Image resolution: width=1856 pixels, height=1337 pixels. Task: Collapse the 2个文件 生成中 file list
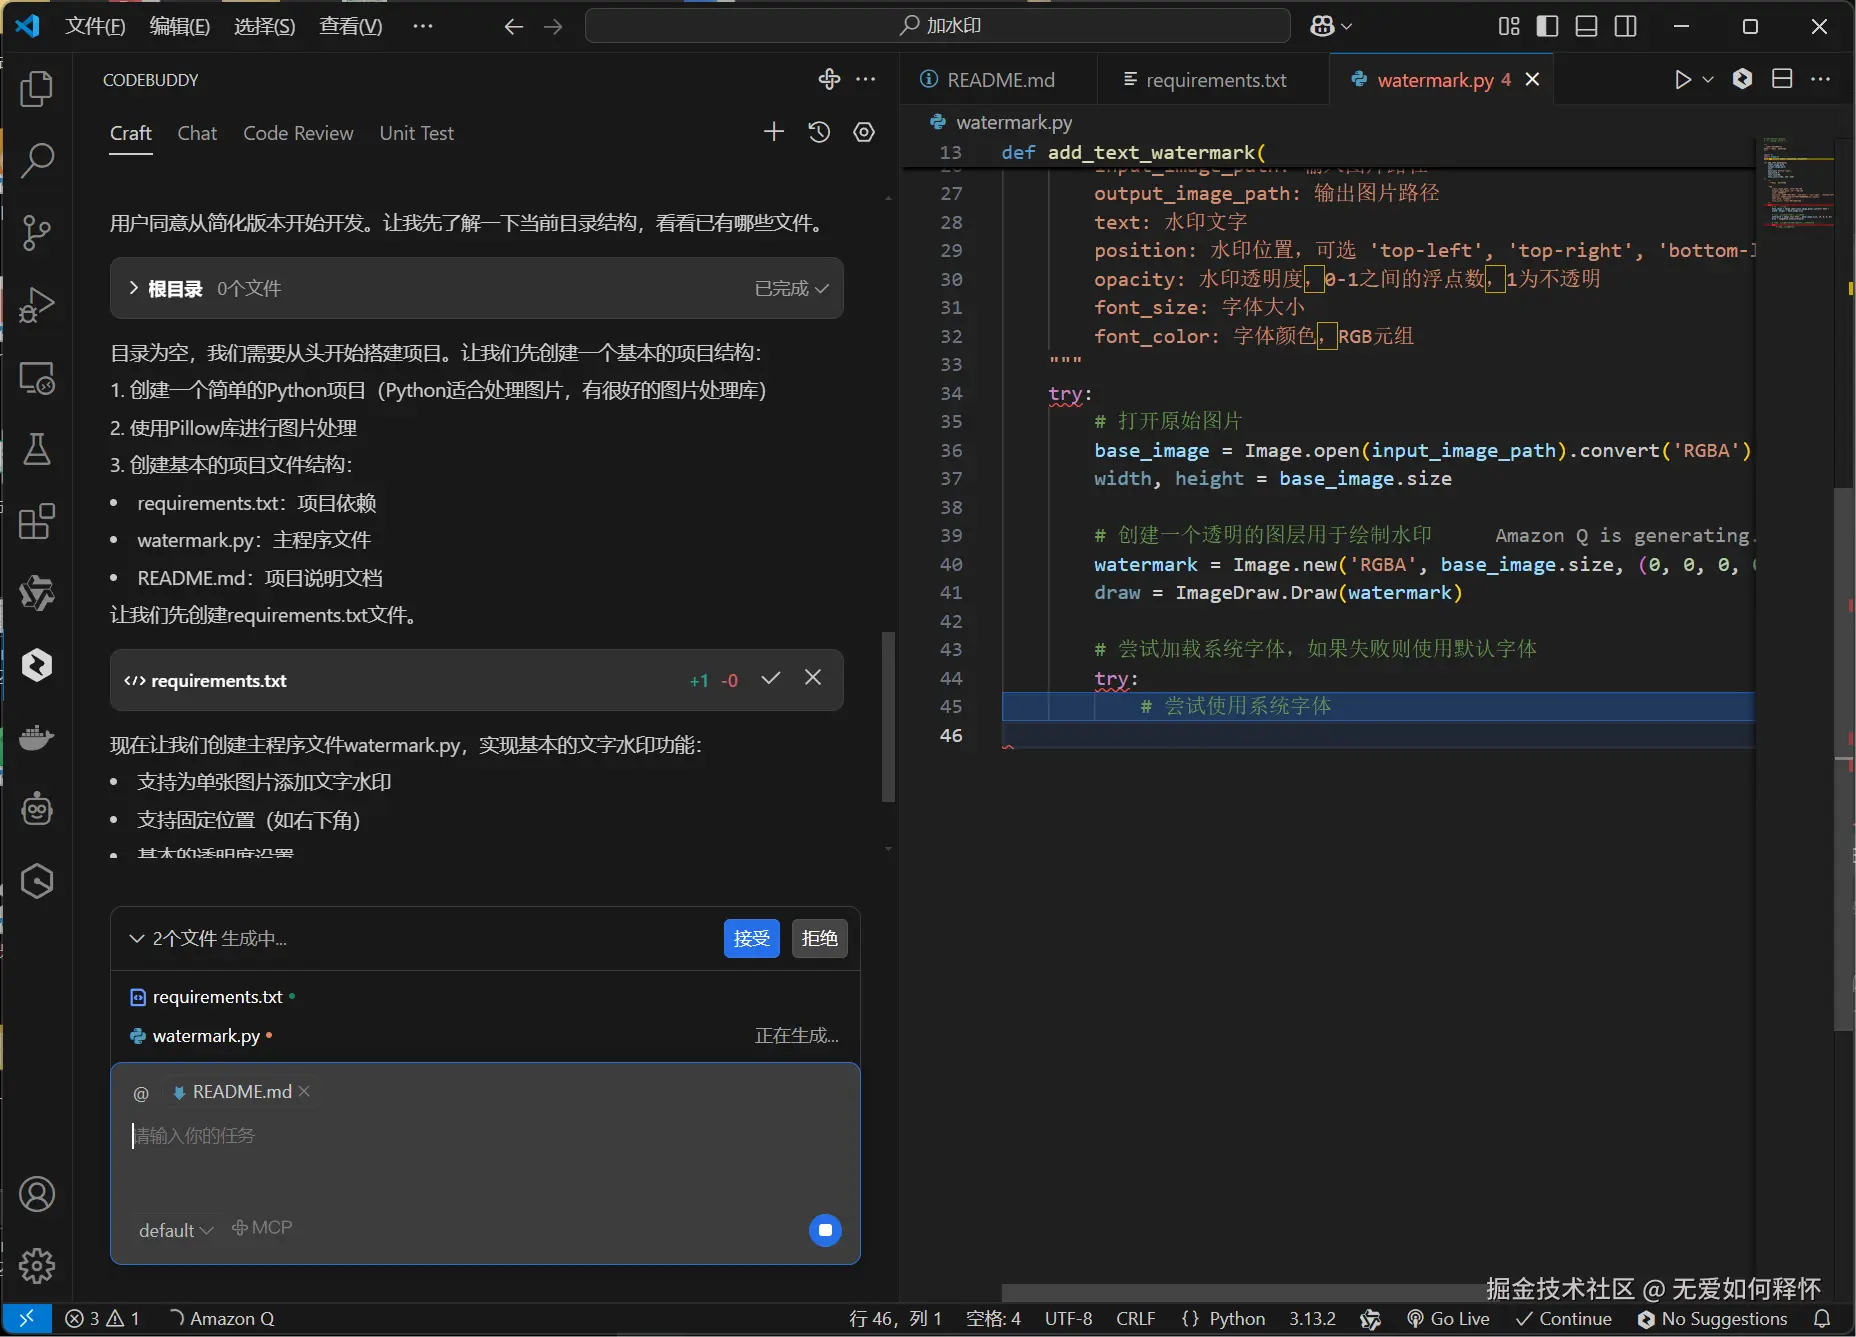137,938
